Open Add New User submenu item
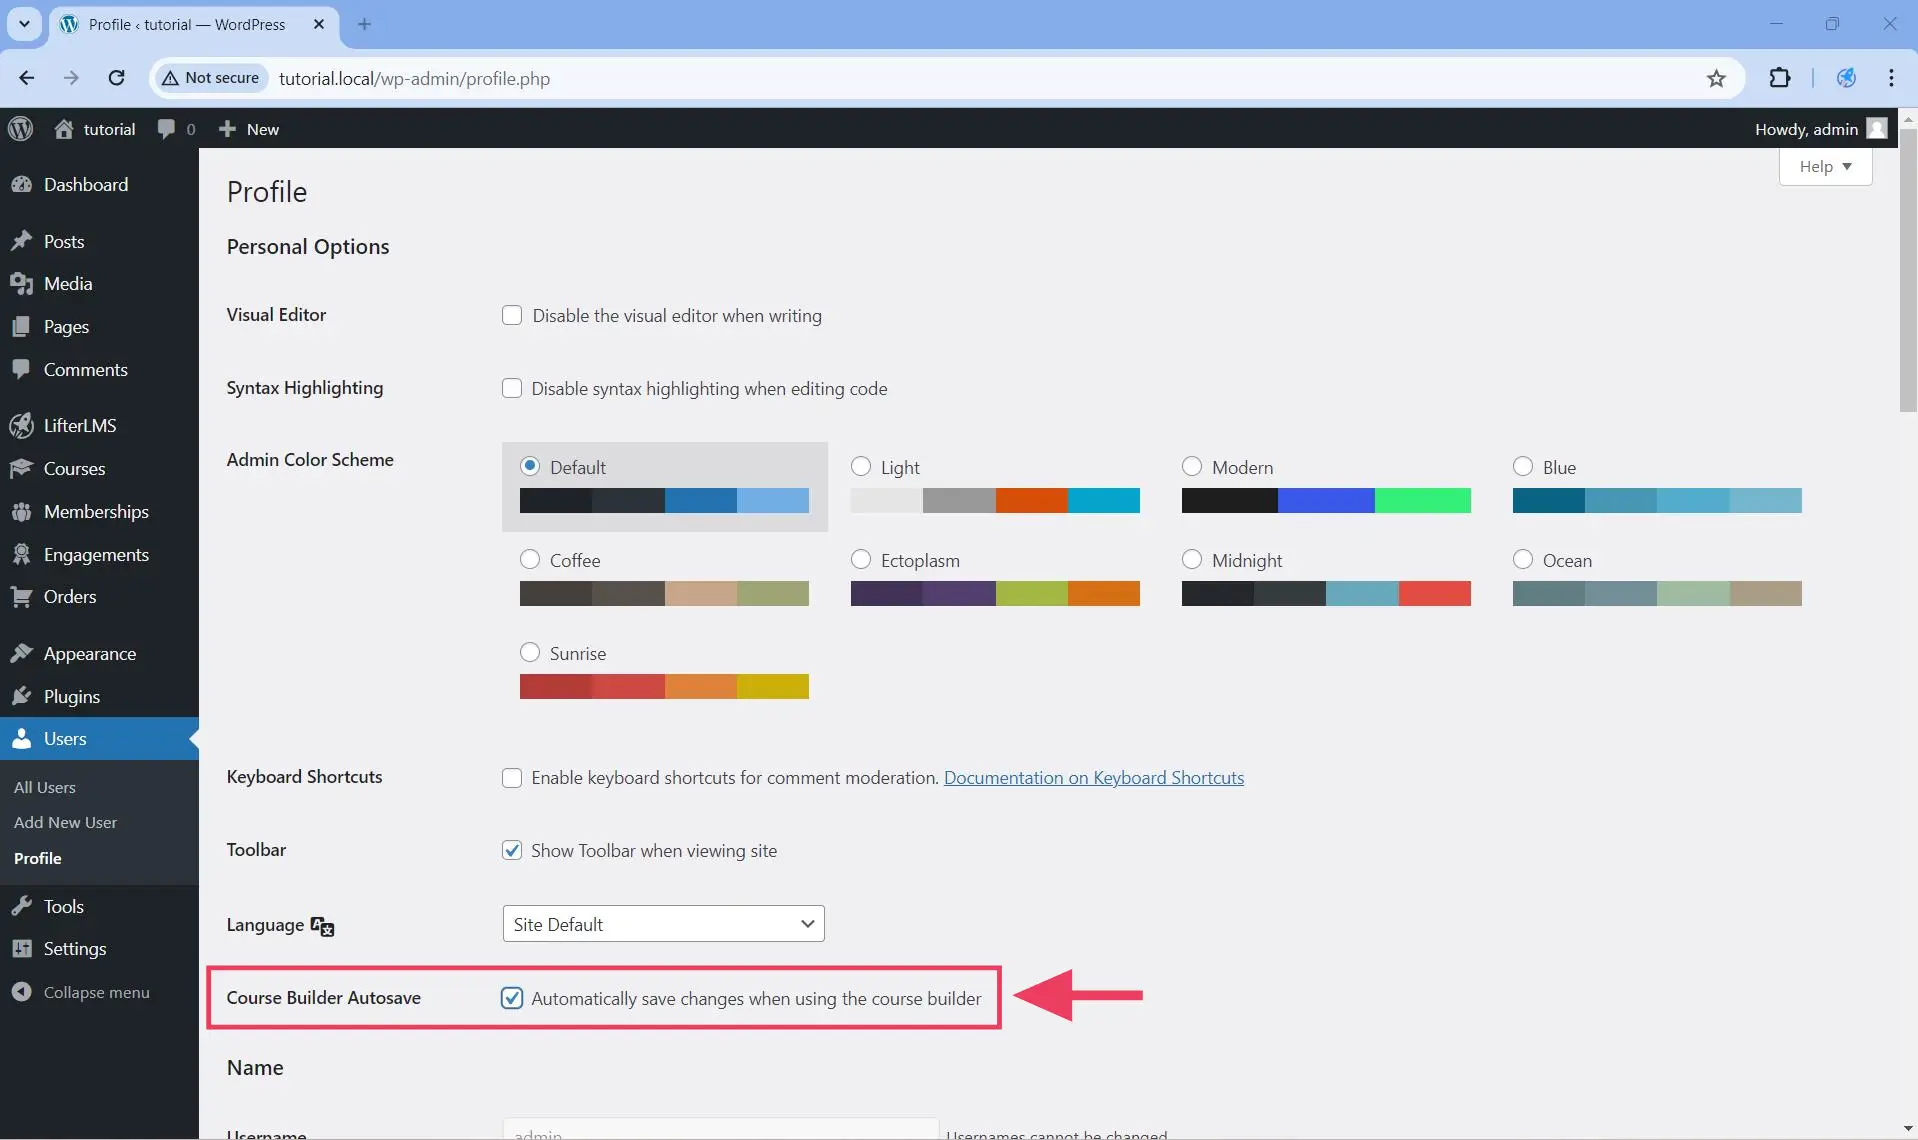This screenshot has height=1140, width=1918. tap(65, 823)
